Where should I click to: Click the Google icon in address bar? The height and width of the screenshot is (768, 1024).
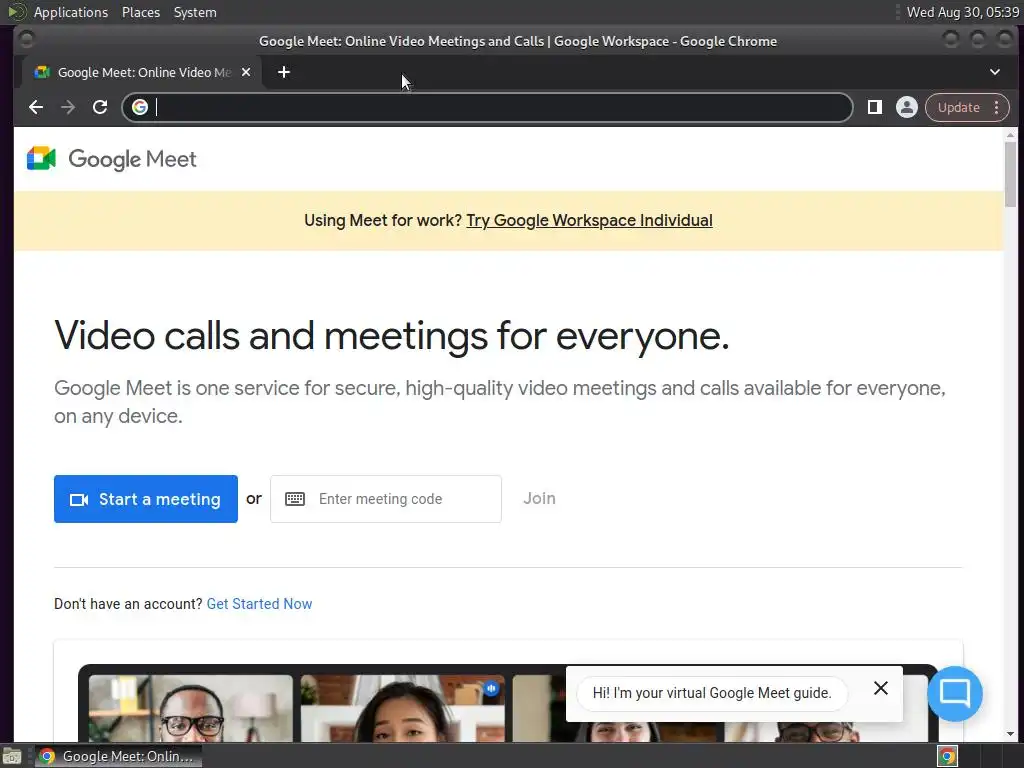click(x=140, y=107)
